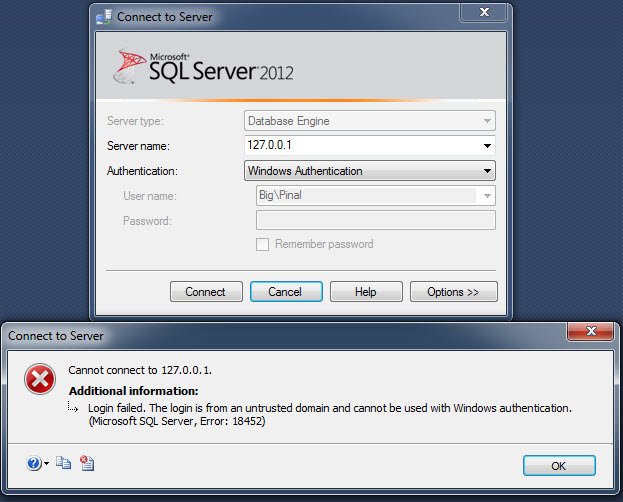Click the 'Server name:' label
The height and width of the screenshot is (502, 623).
pyautogui.click(x=138, y=146)
